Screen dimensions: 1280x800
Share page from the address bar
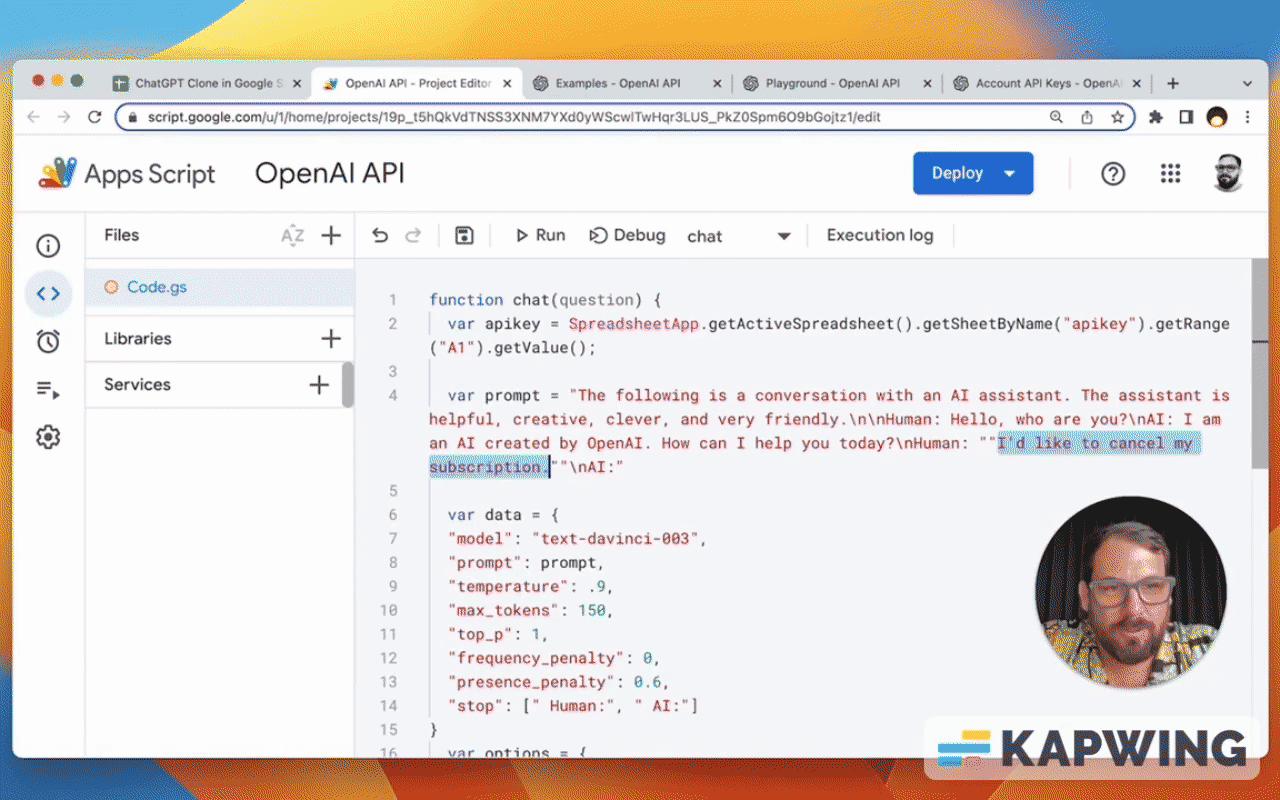click(x=1087, y=117)
